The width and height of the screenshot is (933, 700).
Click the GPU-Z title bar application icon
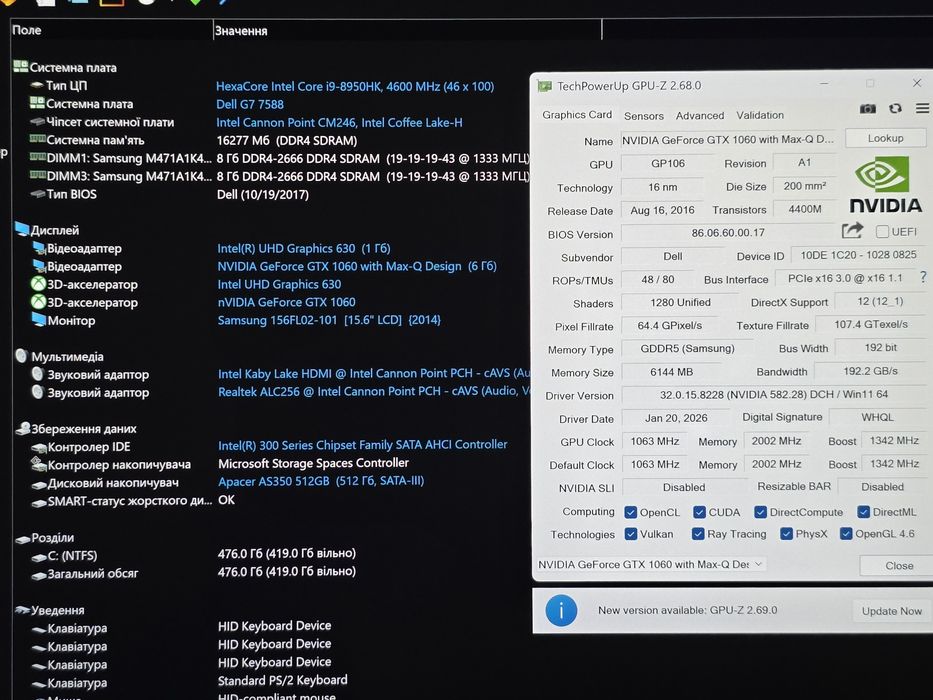(544, 86)
